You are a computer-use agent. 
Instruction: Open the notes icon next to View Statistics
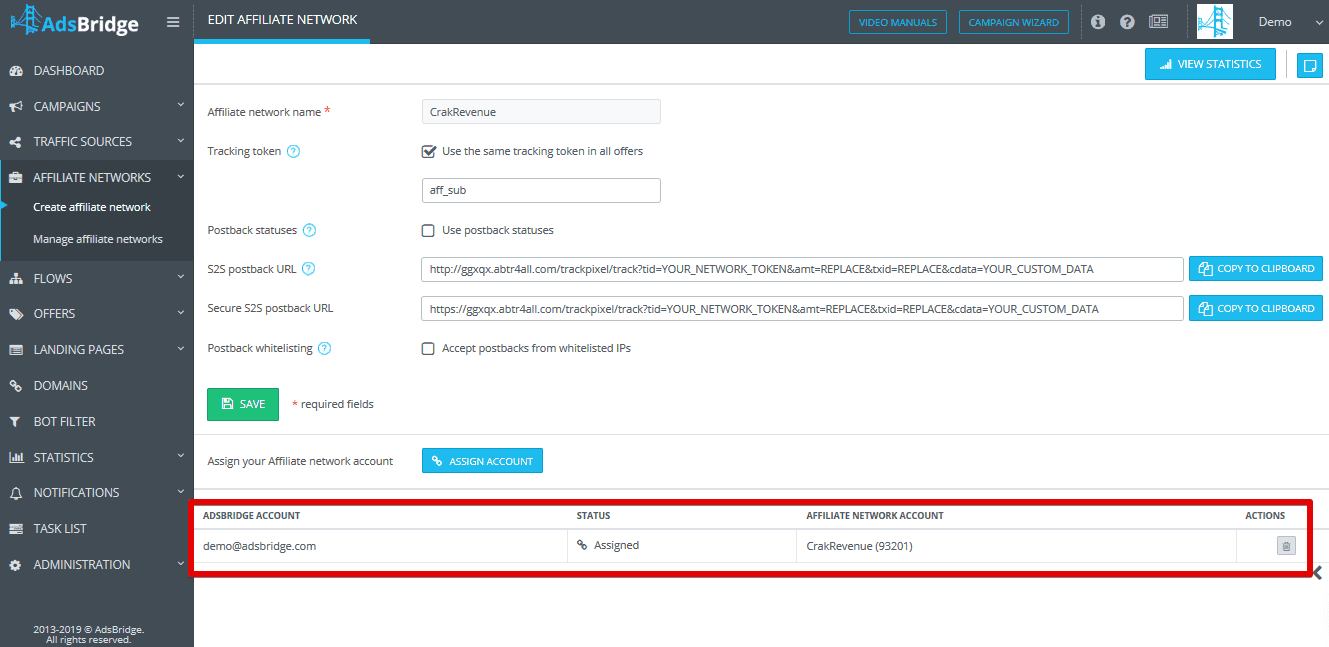pyautogui.click(x=1309, y=65)
